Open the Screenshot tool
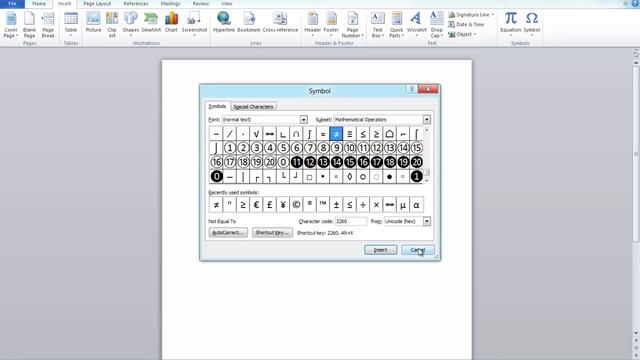 tap(194, 24)
